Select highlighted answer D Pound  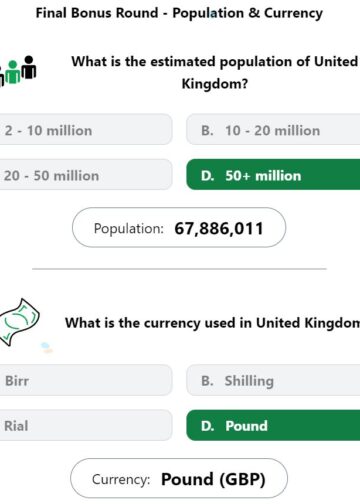(x=273, y=425)
